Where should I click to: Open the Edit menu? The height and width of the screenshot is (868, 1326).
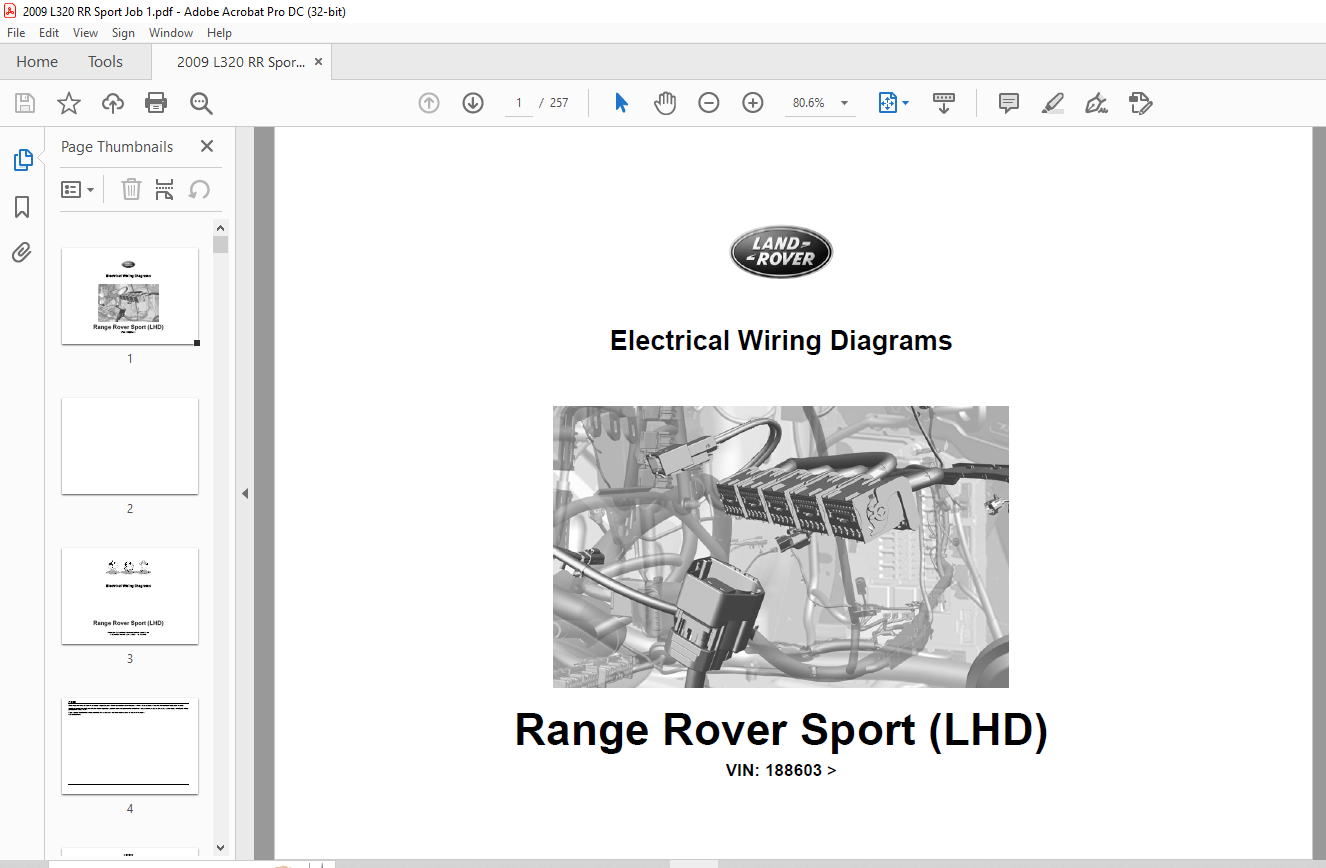point(49,33)
